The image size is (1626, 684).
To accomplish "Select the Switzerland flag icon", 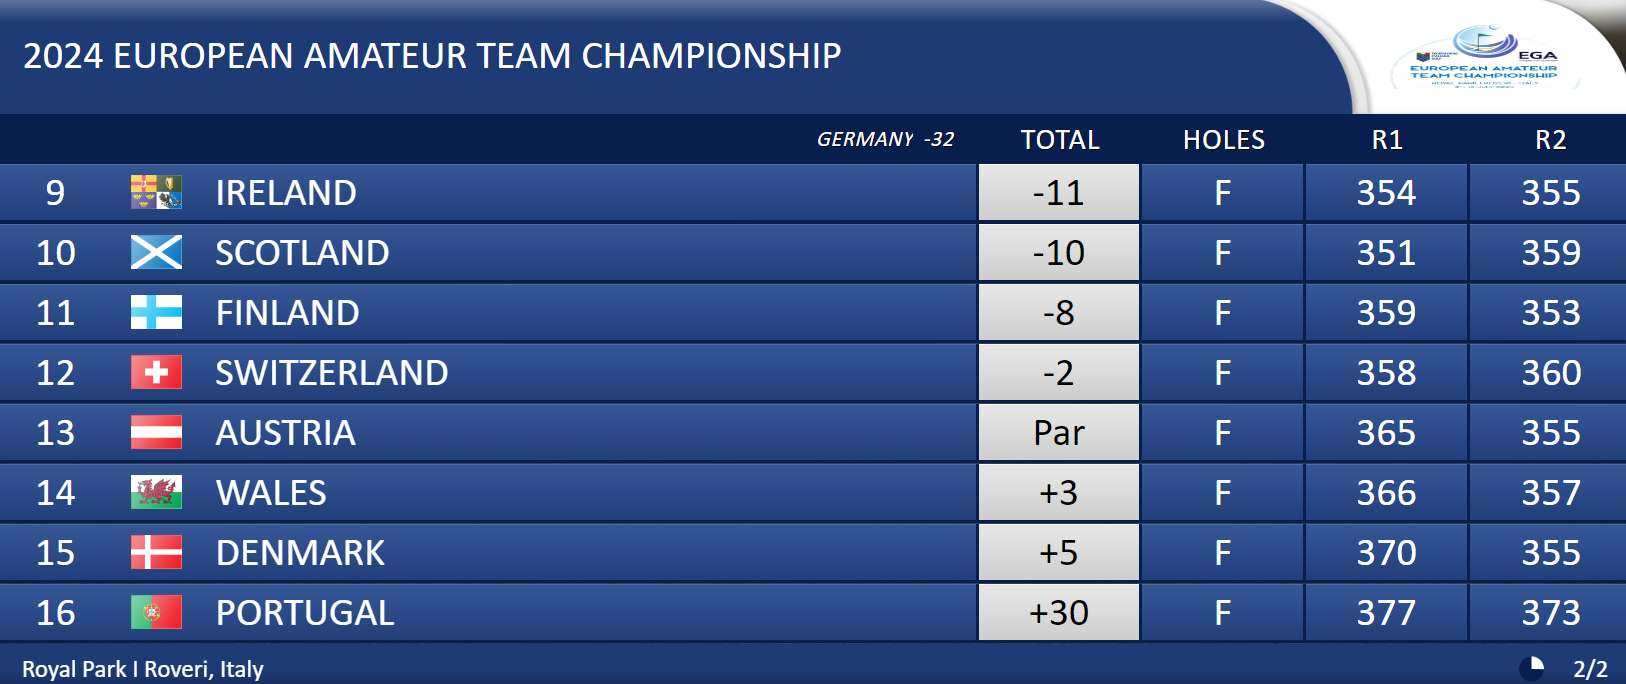I will point(156,372).
